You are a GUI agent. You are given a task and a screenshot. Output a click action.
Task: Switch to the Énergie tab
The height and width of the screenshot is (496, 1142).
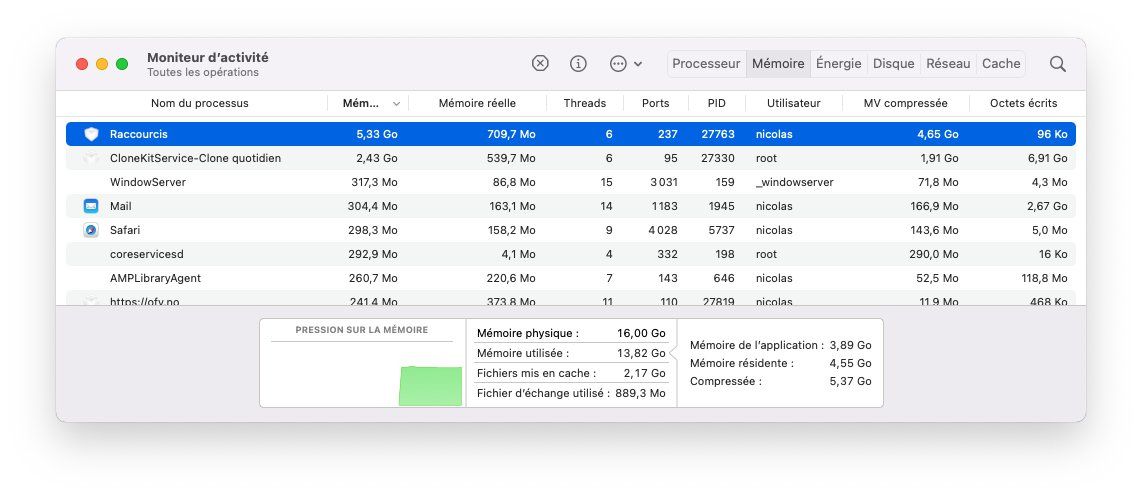pos(838,63)
